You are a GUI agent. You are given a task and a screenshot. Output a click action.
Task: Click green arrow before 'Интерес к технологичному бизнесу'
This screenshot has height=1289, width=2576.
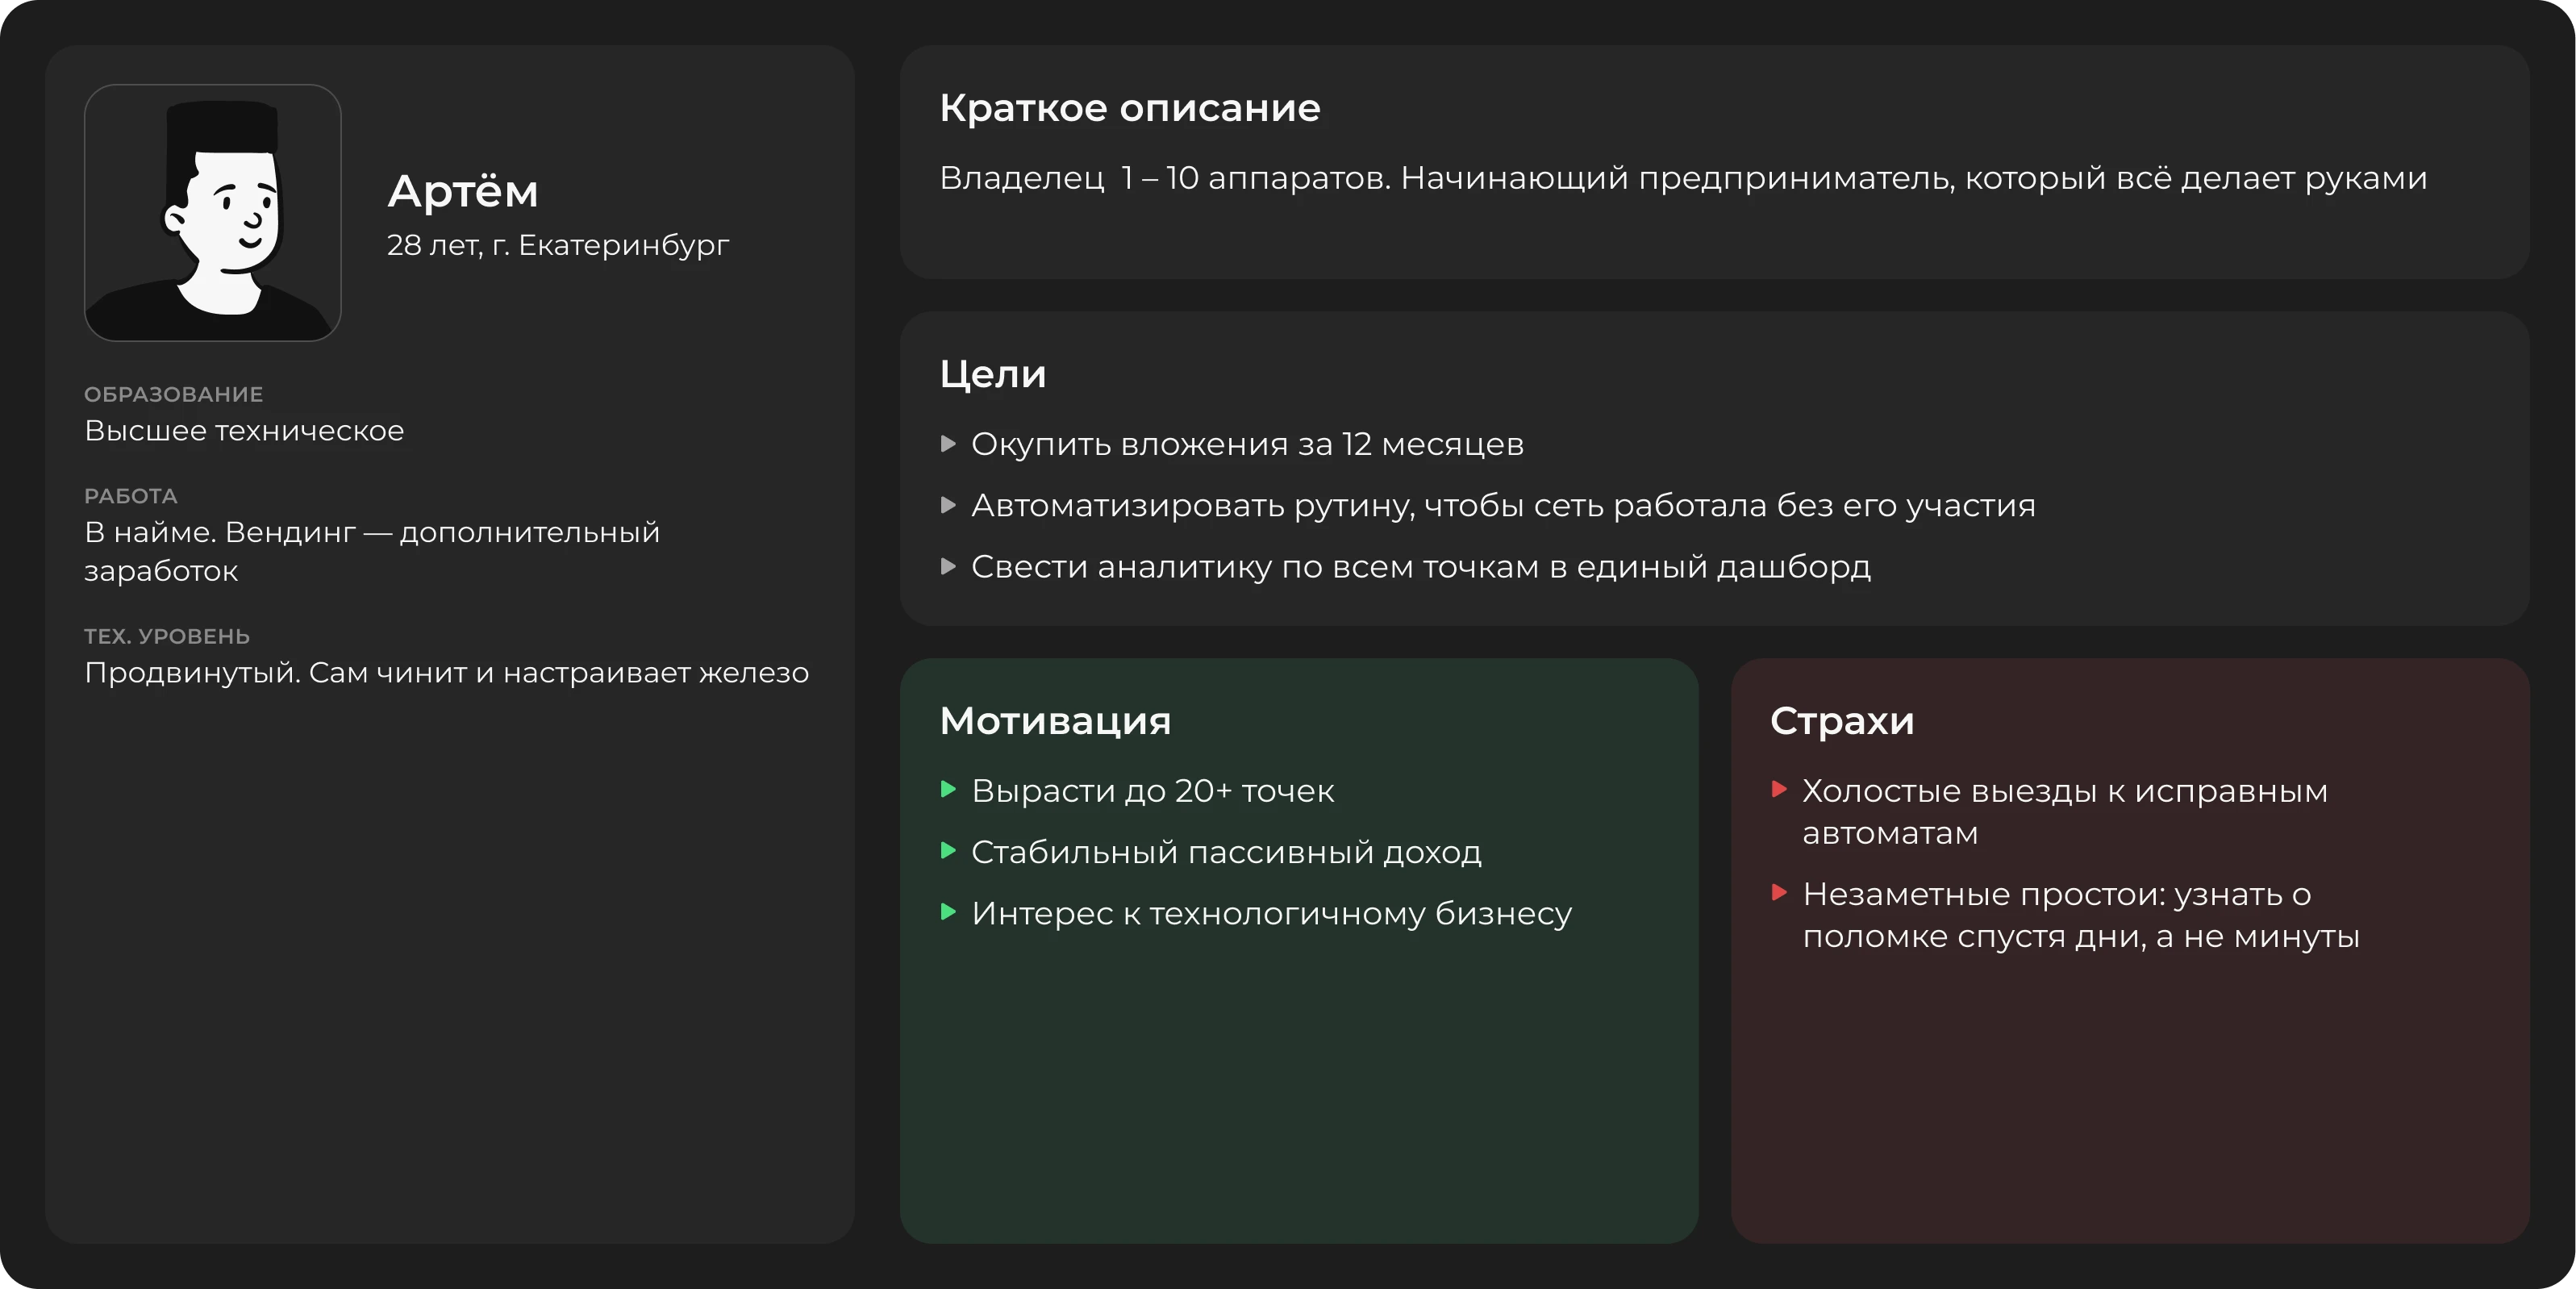tap(949, 912)
